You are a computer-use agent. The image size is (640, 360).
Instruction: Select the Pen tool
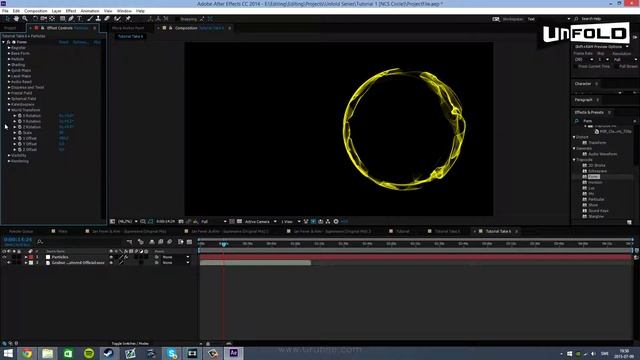click(x=71, y=19)
